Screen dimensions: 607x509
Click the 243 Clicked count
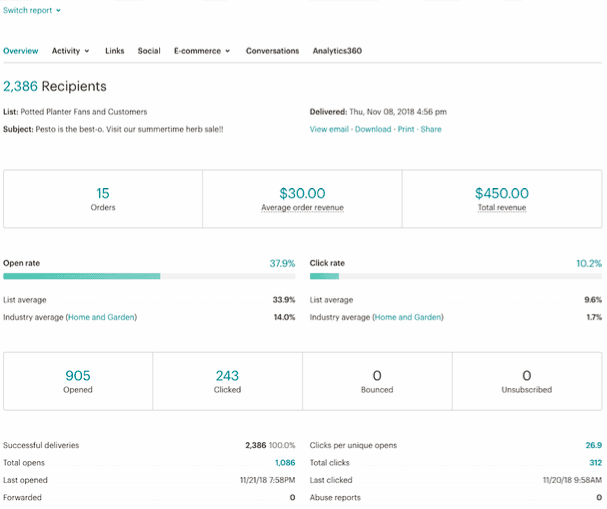point(227,375)
